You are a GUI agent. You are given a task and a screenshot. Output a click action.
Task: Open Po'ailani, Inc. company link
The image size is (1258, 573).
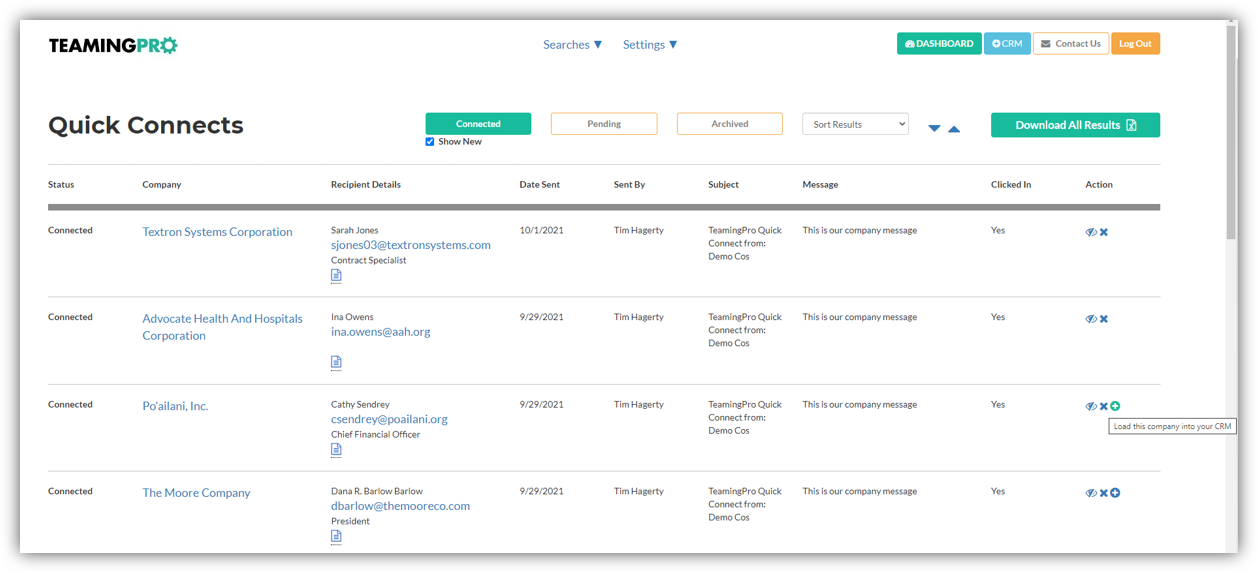(175, 406)
